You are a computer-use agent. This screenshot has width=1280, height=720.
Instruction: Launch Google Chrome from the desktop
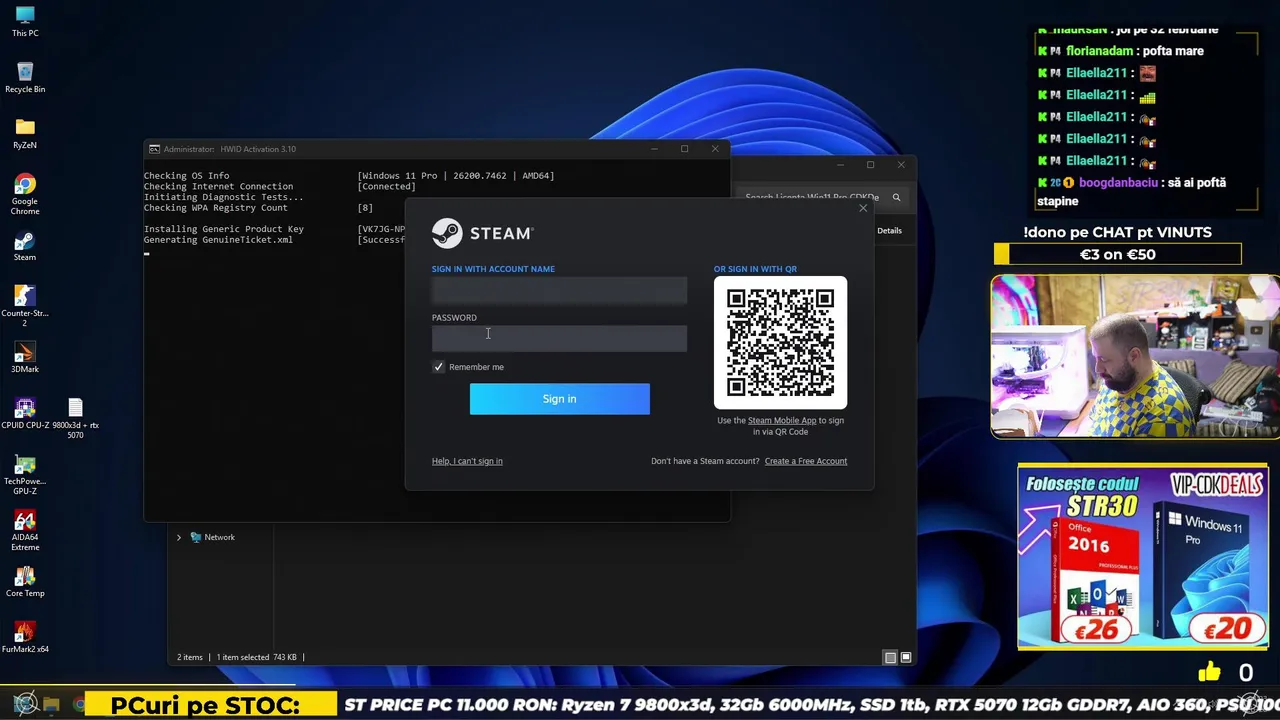pos(25,193)
